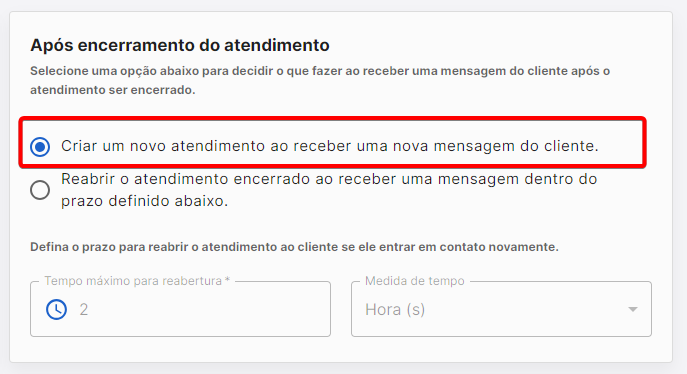Click the Selecione uma opção abaixo description text
Viewport: 687px width, 374px height.
coord(320,80)
